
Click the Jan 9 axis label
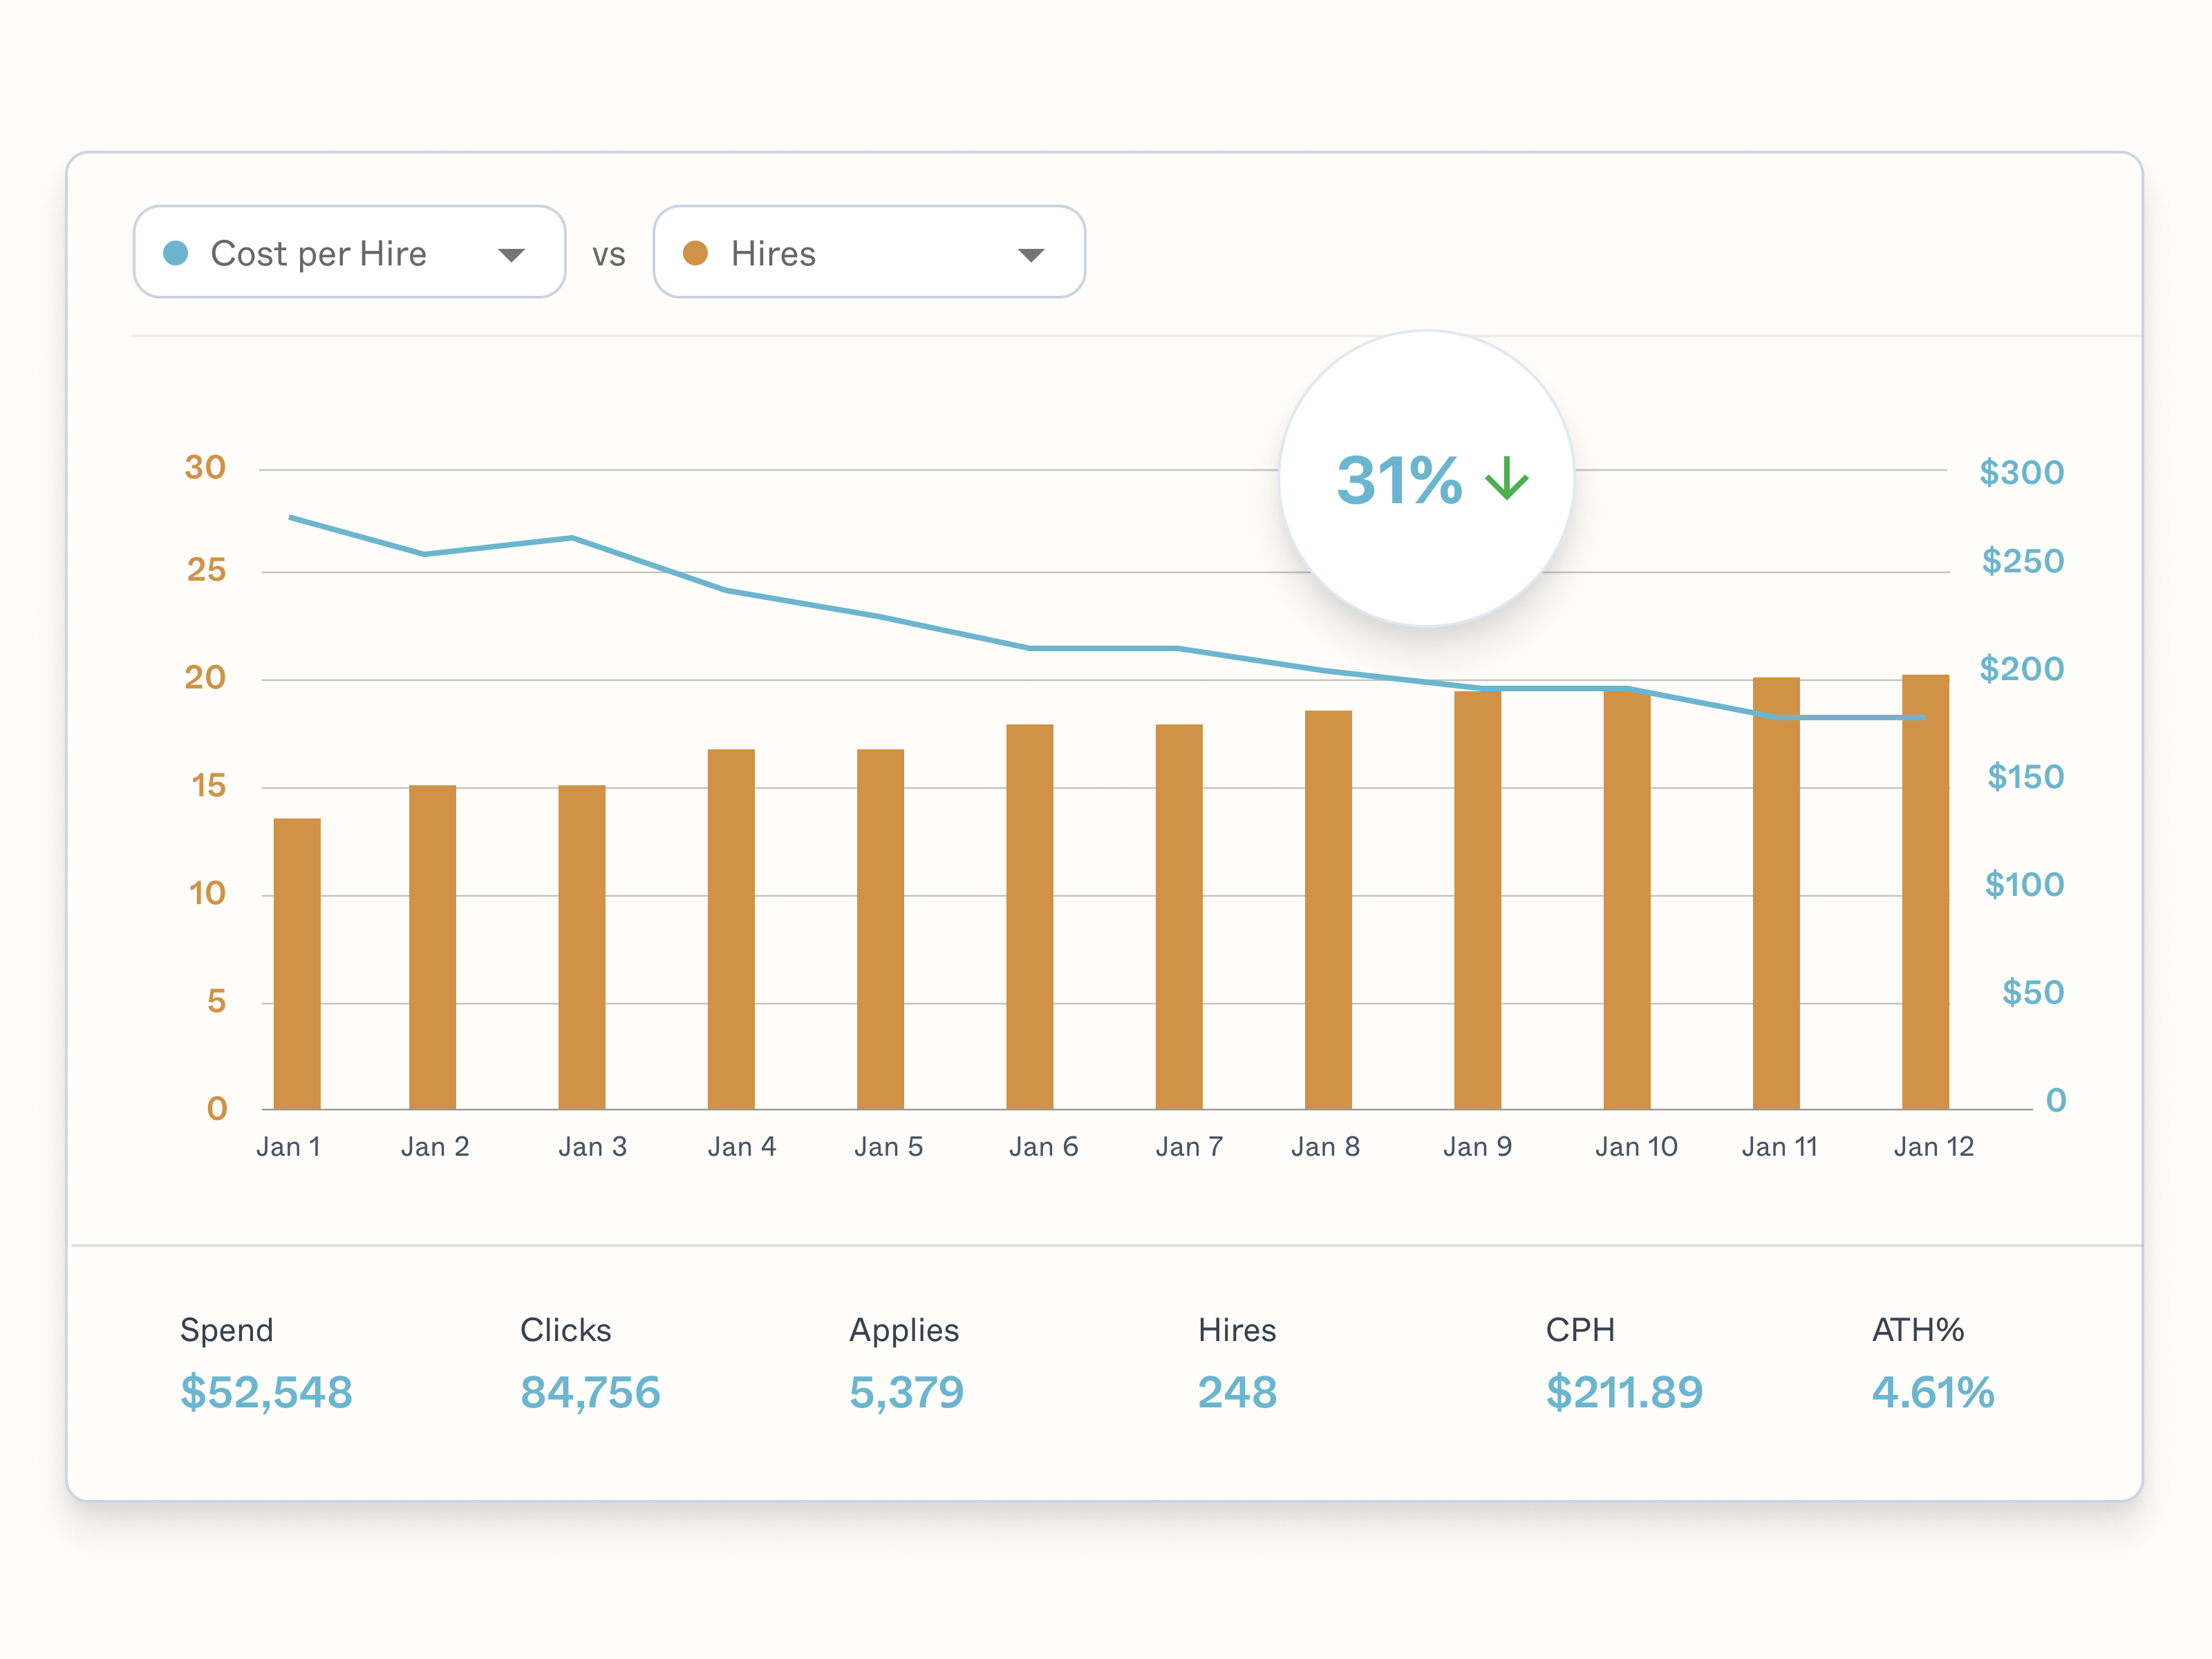(1476, 1146)
